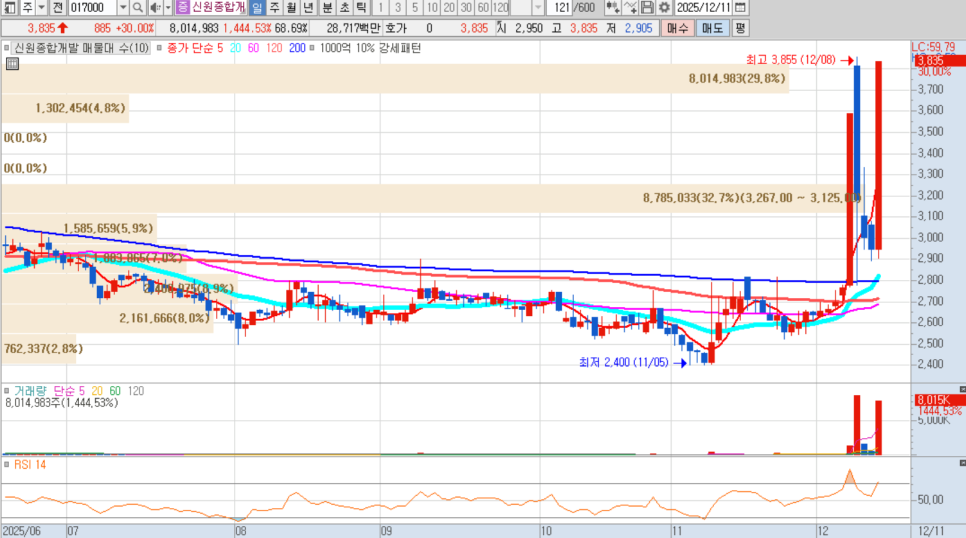966x538 pixels.
Task: Click the 8,014,983(29.8%) volume profile label
Action: click(737, 78)
